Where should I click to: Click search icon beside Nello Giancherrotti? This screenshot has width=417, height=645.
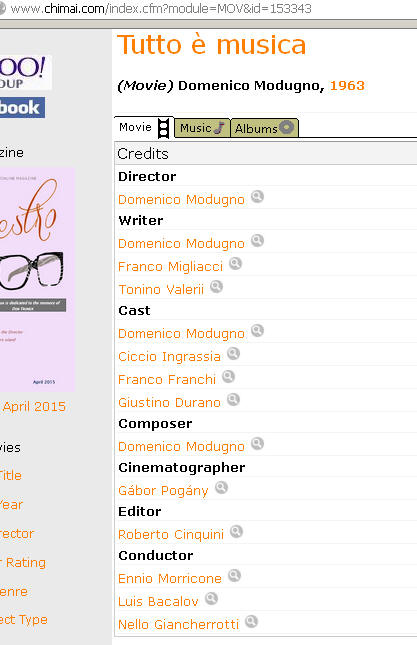tap(251, 622)
